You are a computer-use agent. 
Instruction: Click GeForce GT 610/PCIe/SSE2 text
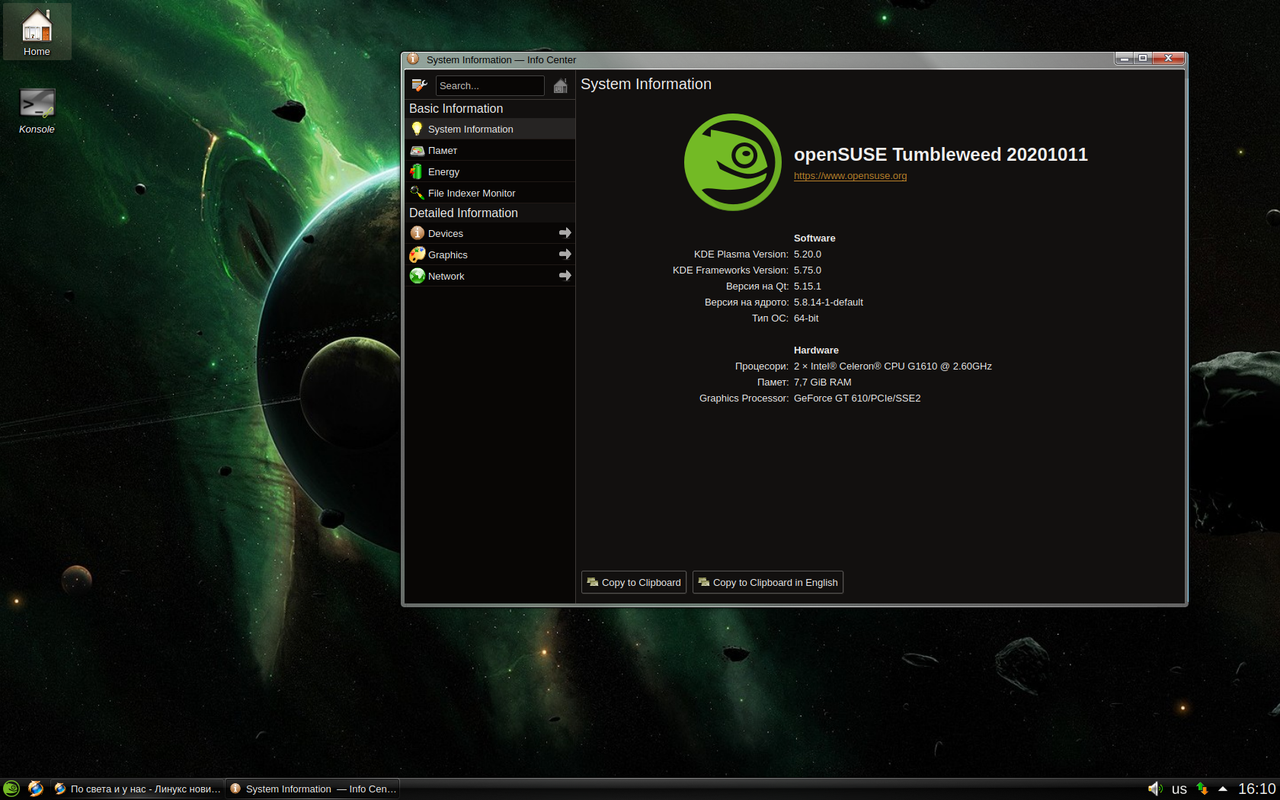(x=857, y=398)
